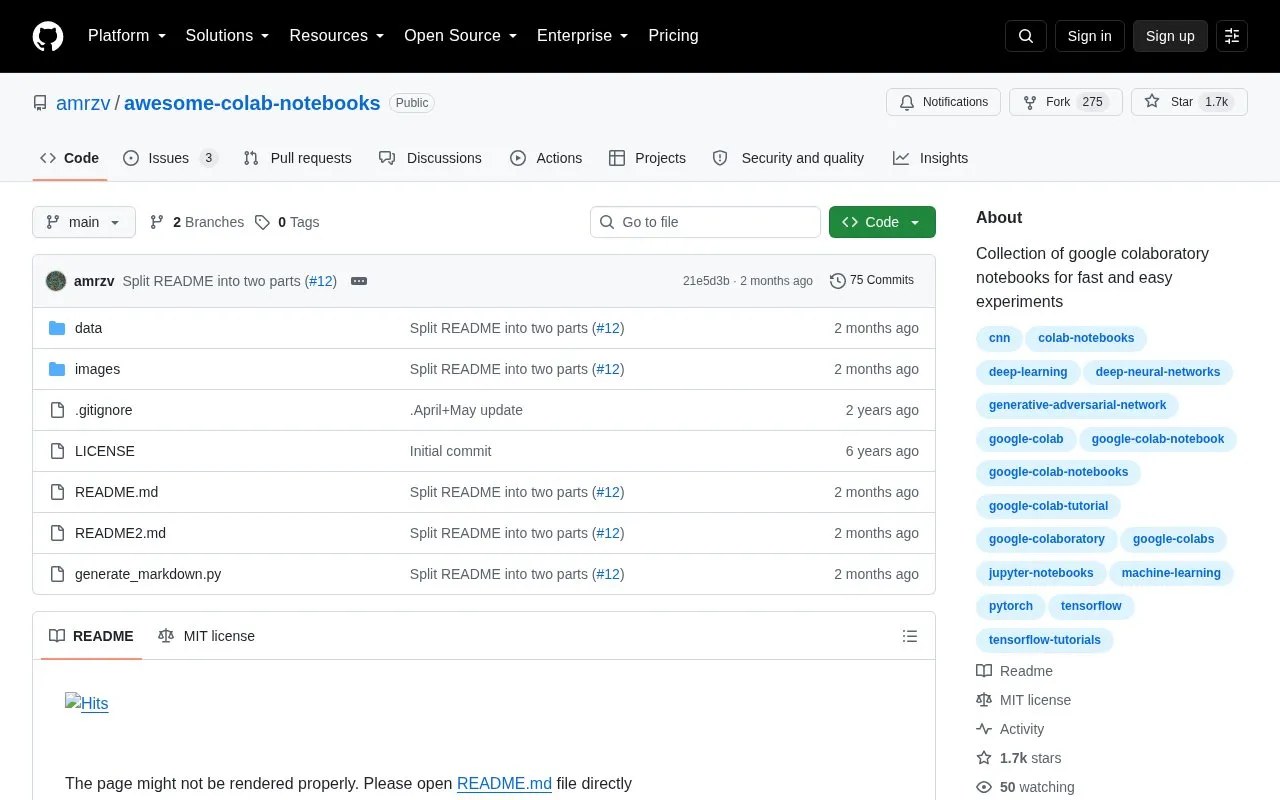This screenshot has width=1280, height=800.
Task: Click the Hits badge image link
Action: (x=87, y=703)
